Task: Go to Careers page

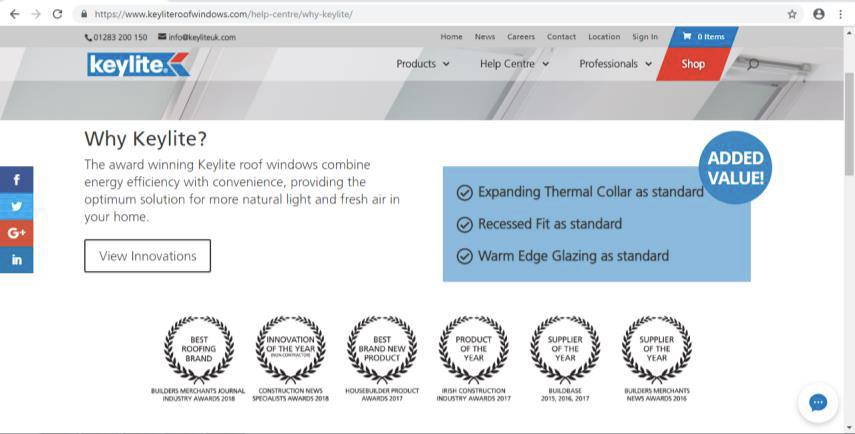Action: [x=521, y=37]
